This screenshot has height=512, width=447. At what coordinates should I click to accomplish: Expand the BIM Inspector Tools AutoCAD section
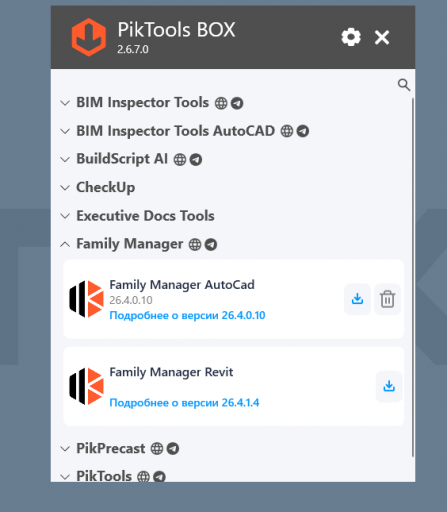65,131
